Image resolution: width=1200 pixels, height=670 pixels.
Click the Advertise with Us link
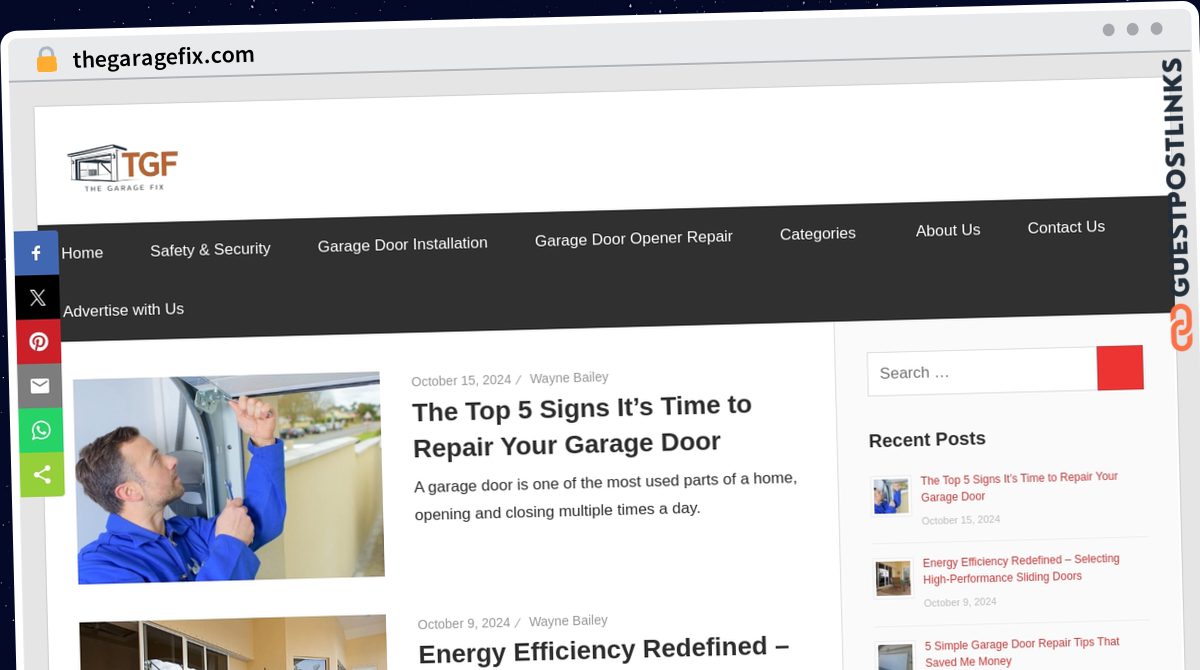(123, 310)
